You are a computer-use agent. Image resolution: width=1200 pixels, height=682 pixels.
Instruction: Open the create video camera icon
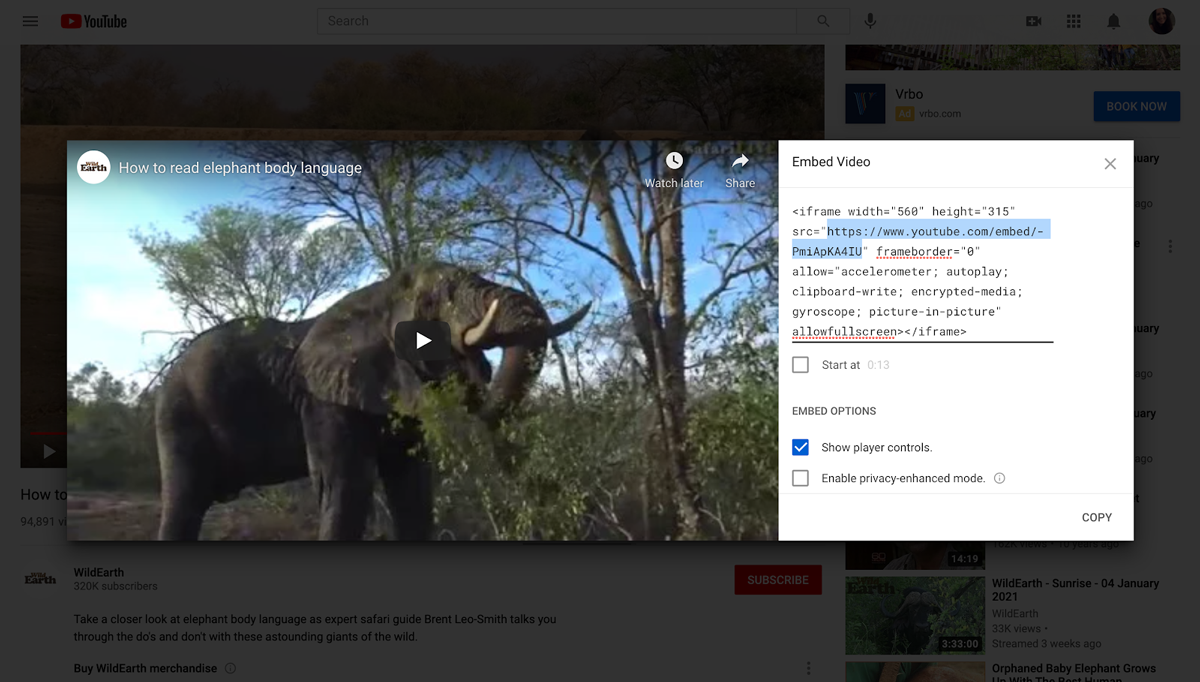point(1034,21)
